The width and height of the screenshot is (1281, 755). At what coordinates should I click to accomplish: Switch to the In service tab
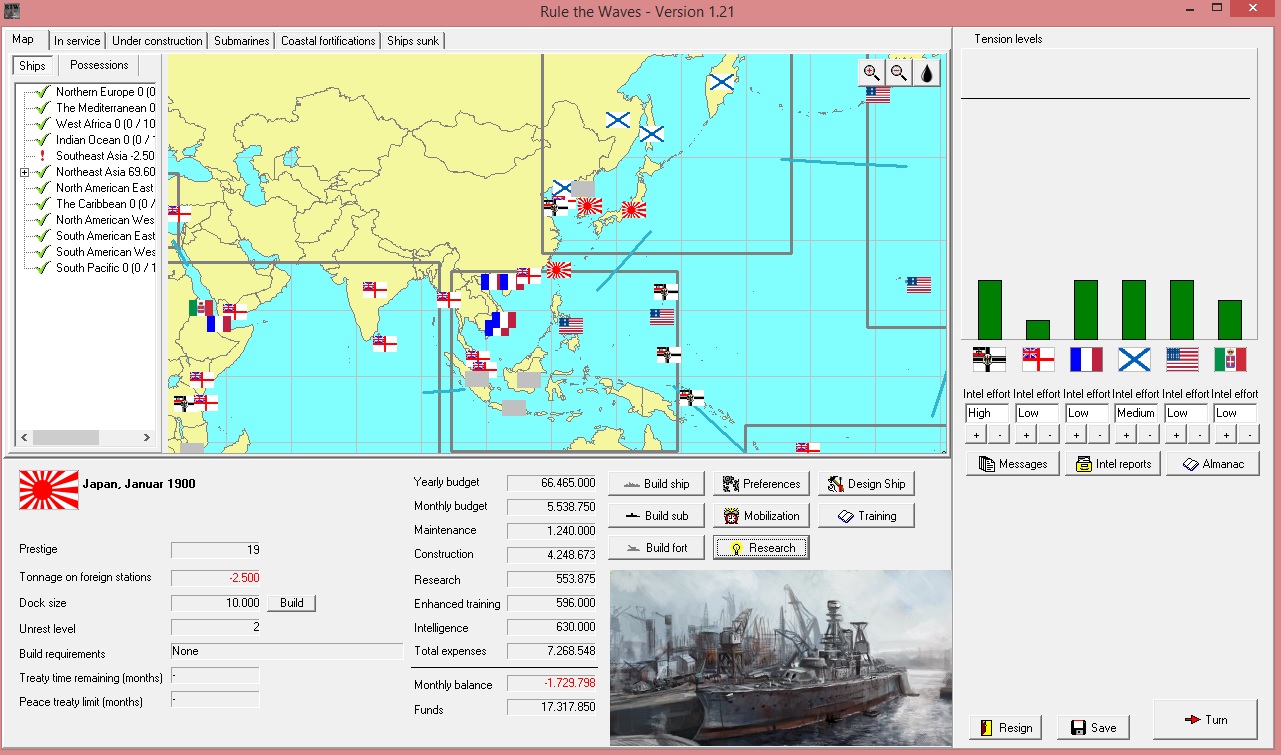77,41
